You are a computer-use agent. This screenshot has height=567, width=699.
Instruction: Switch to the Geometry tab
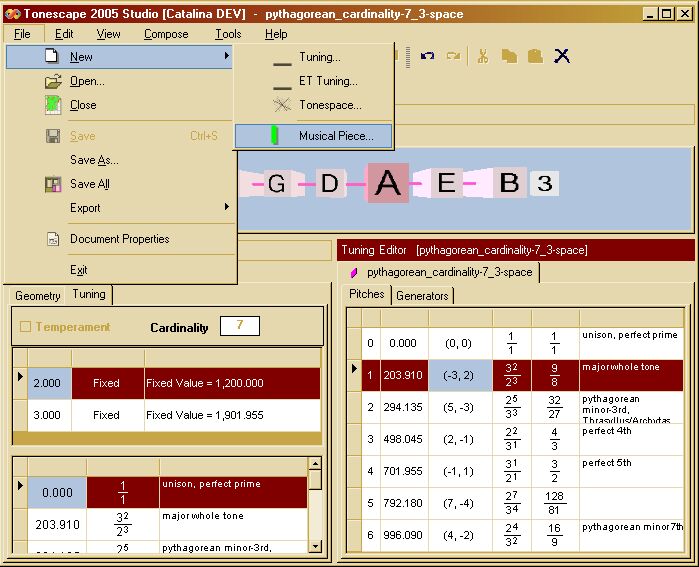click(37, 296)
